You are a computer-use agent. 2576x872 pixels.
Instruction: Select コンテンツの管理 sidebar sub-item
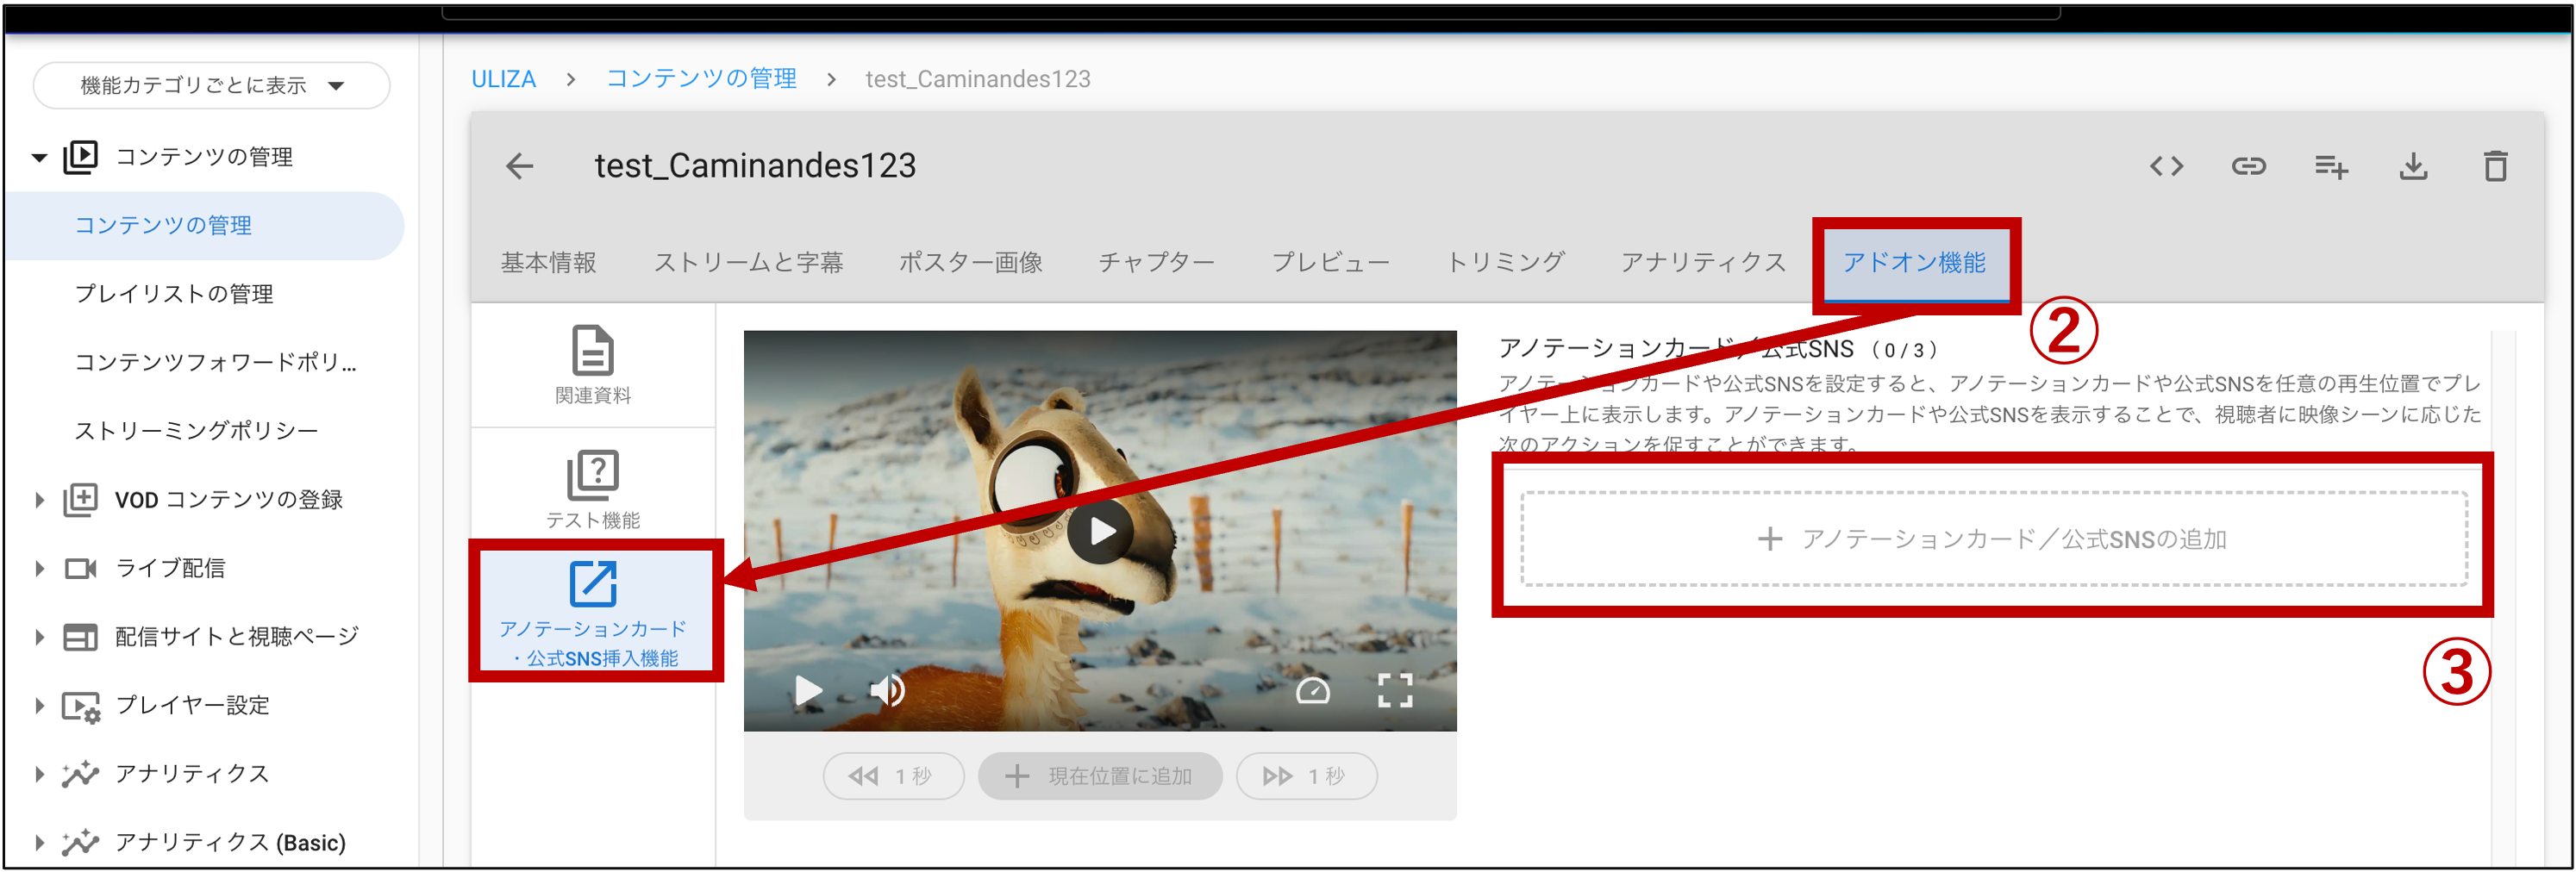206,226
